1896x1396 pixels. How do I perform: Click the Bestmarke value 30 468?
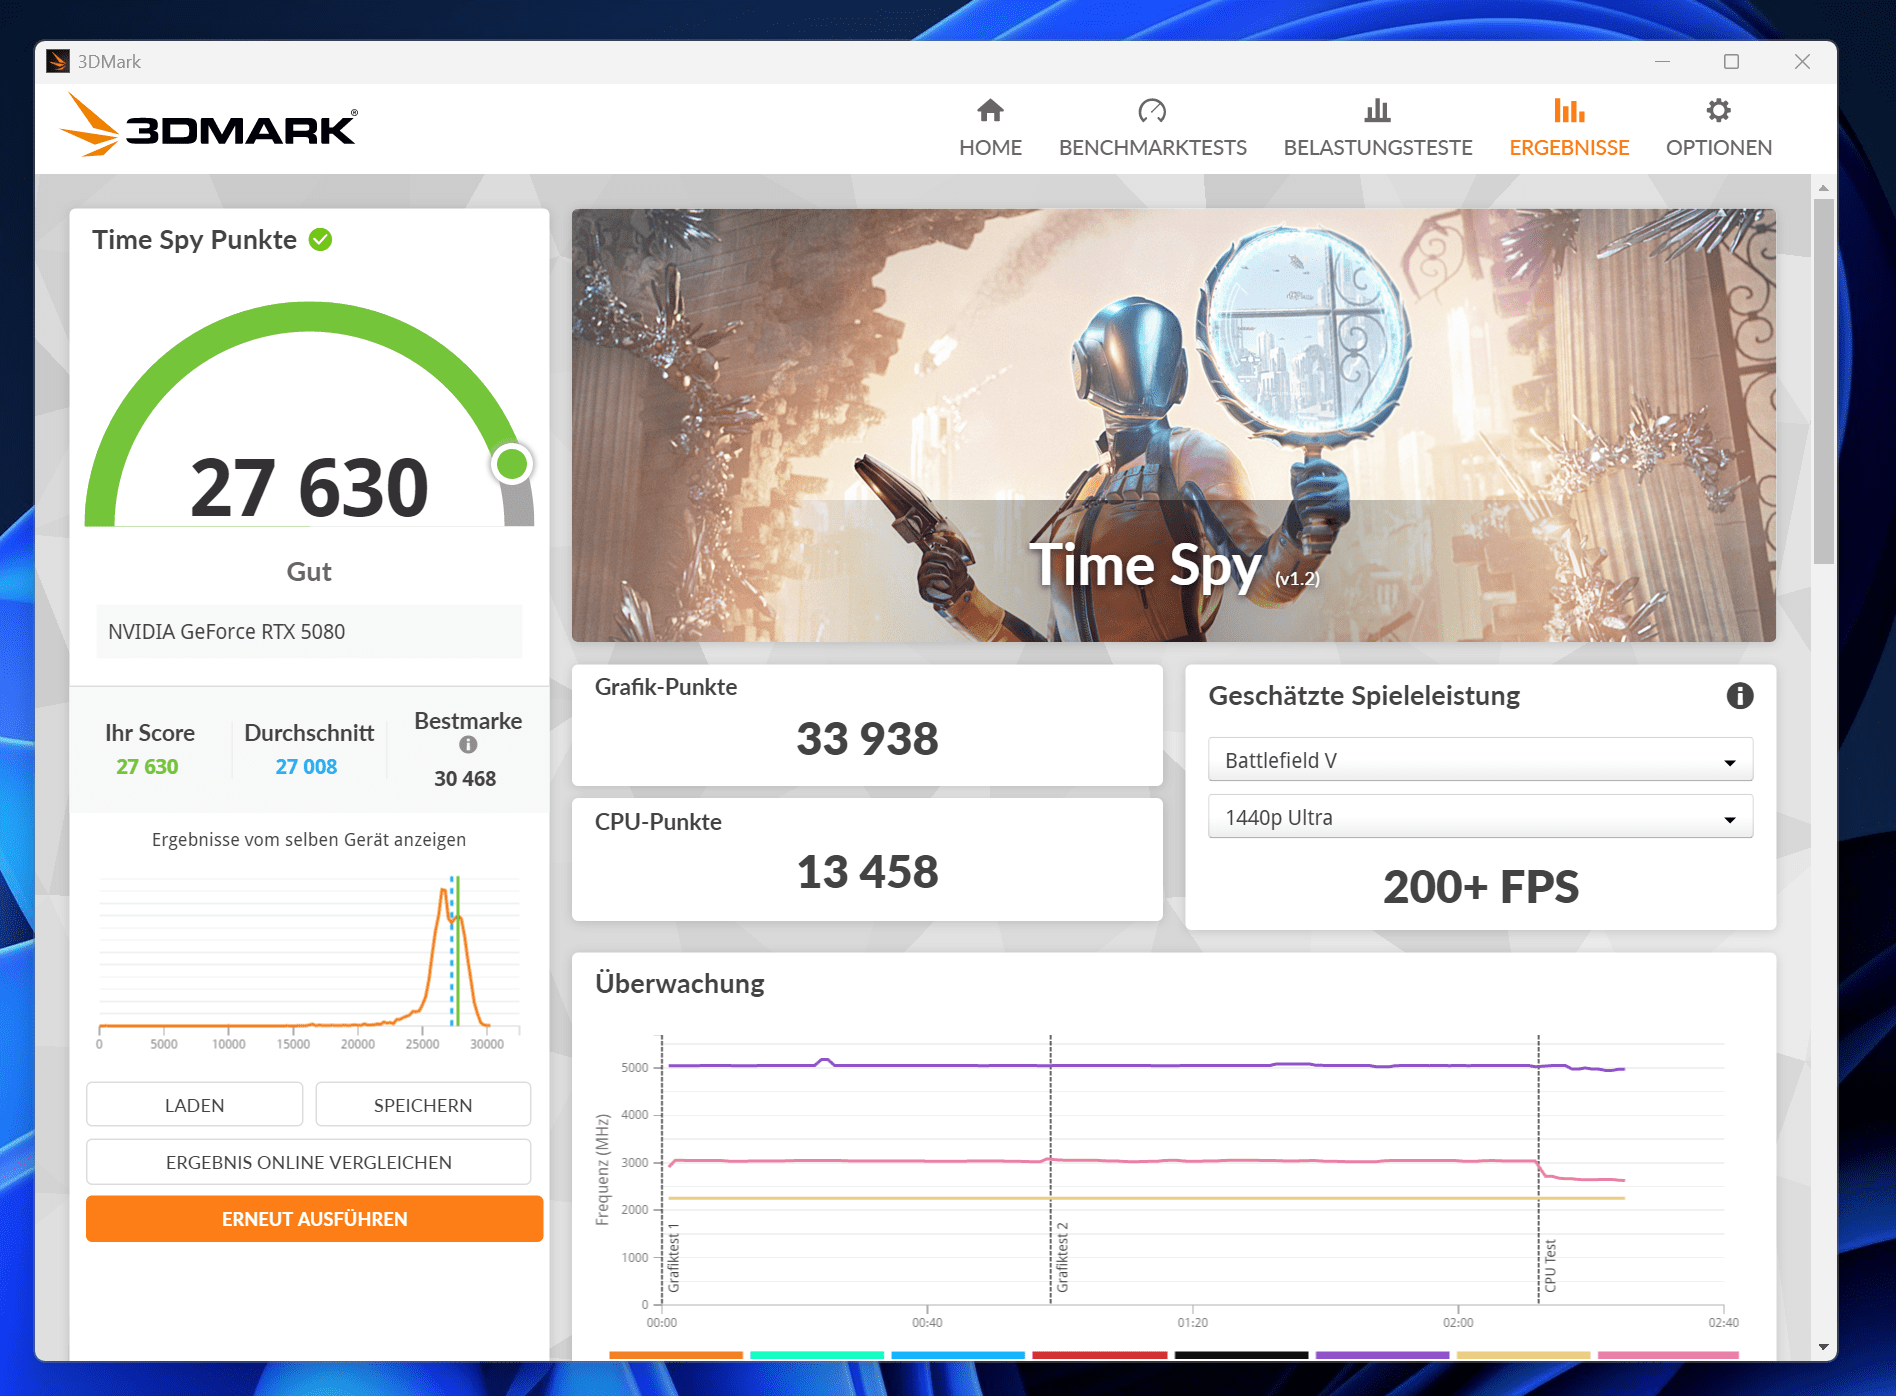tap(465, 779)
